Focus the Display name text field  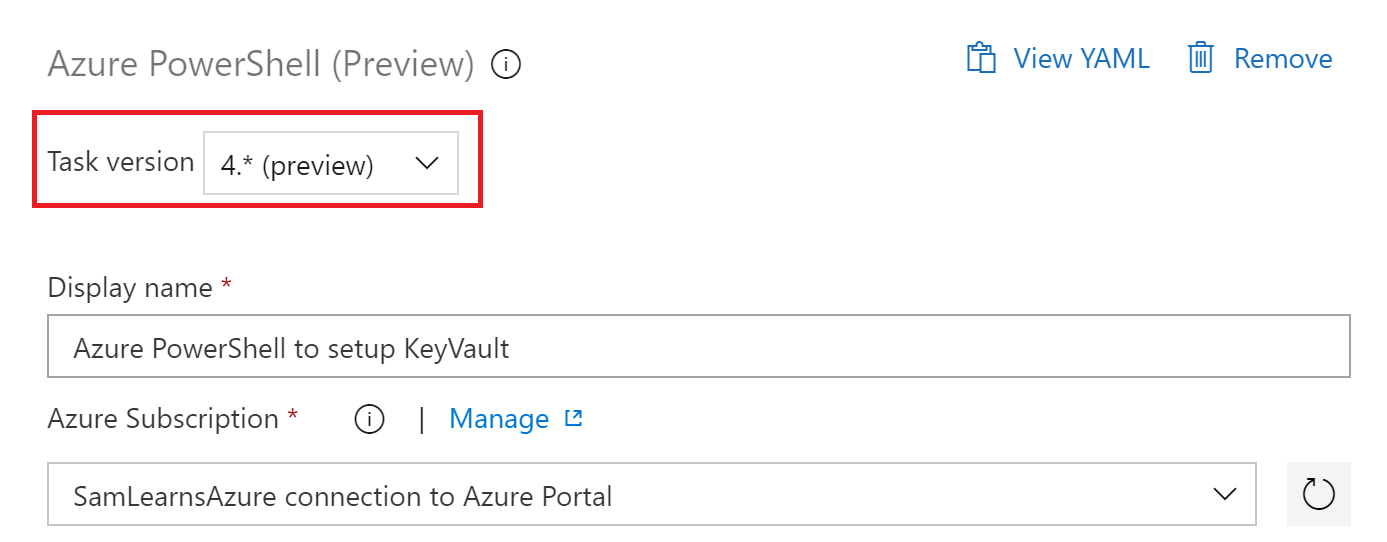pos(698,347)
